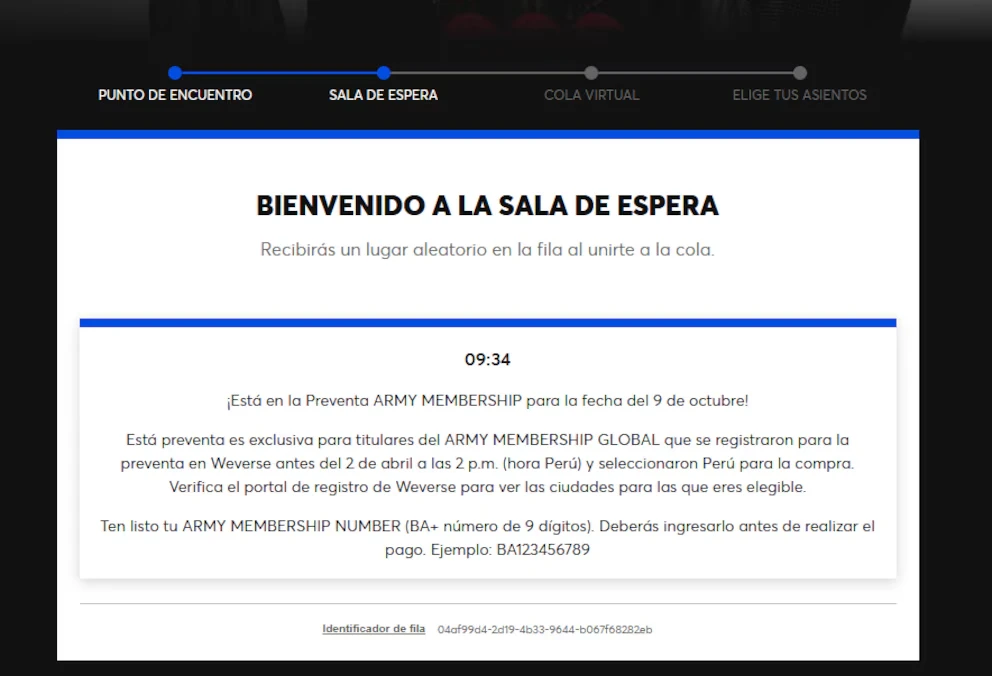Screen dimensions: 992x676
Task: Click the gray progress segment before Cola Virtual
Action: point(487,73)
